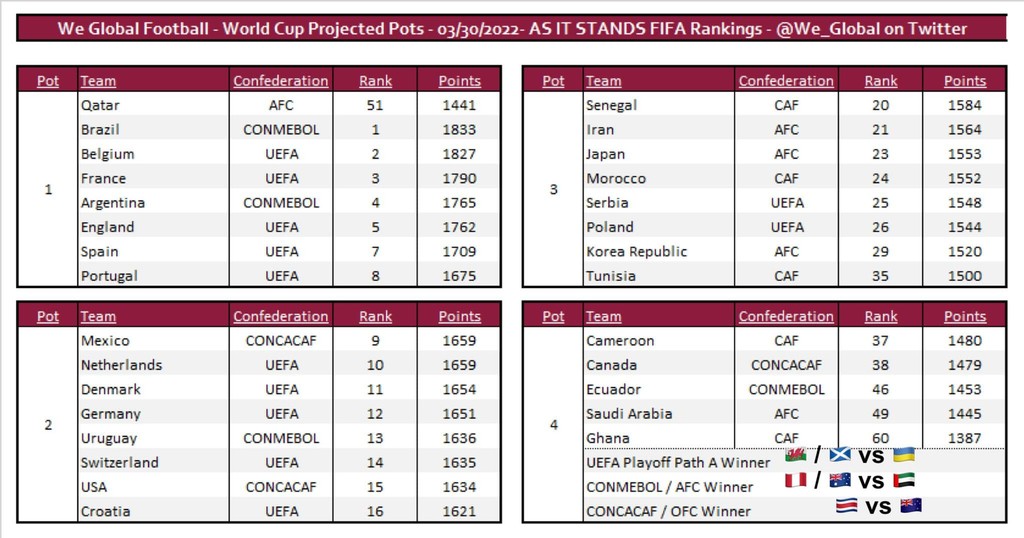Click the Rank header in Pot 4 table
The image size is (1024, 538).
881,316
